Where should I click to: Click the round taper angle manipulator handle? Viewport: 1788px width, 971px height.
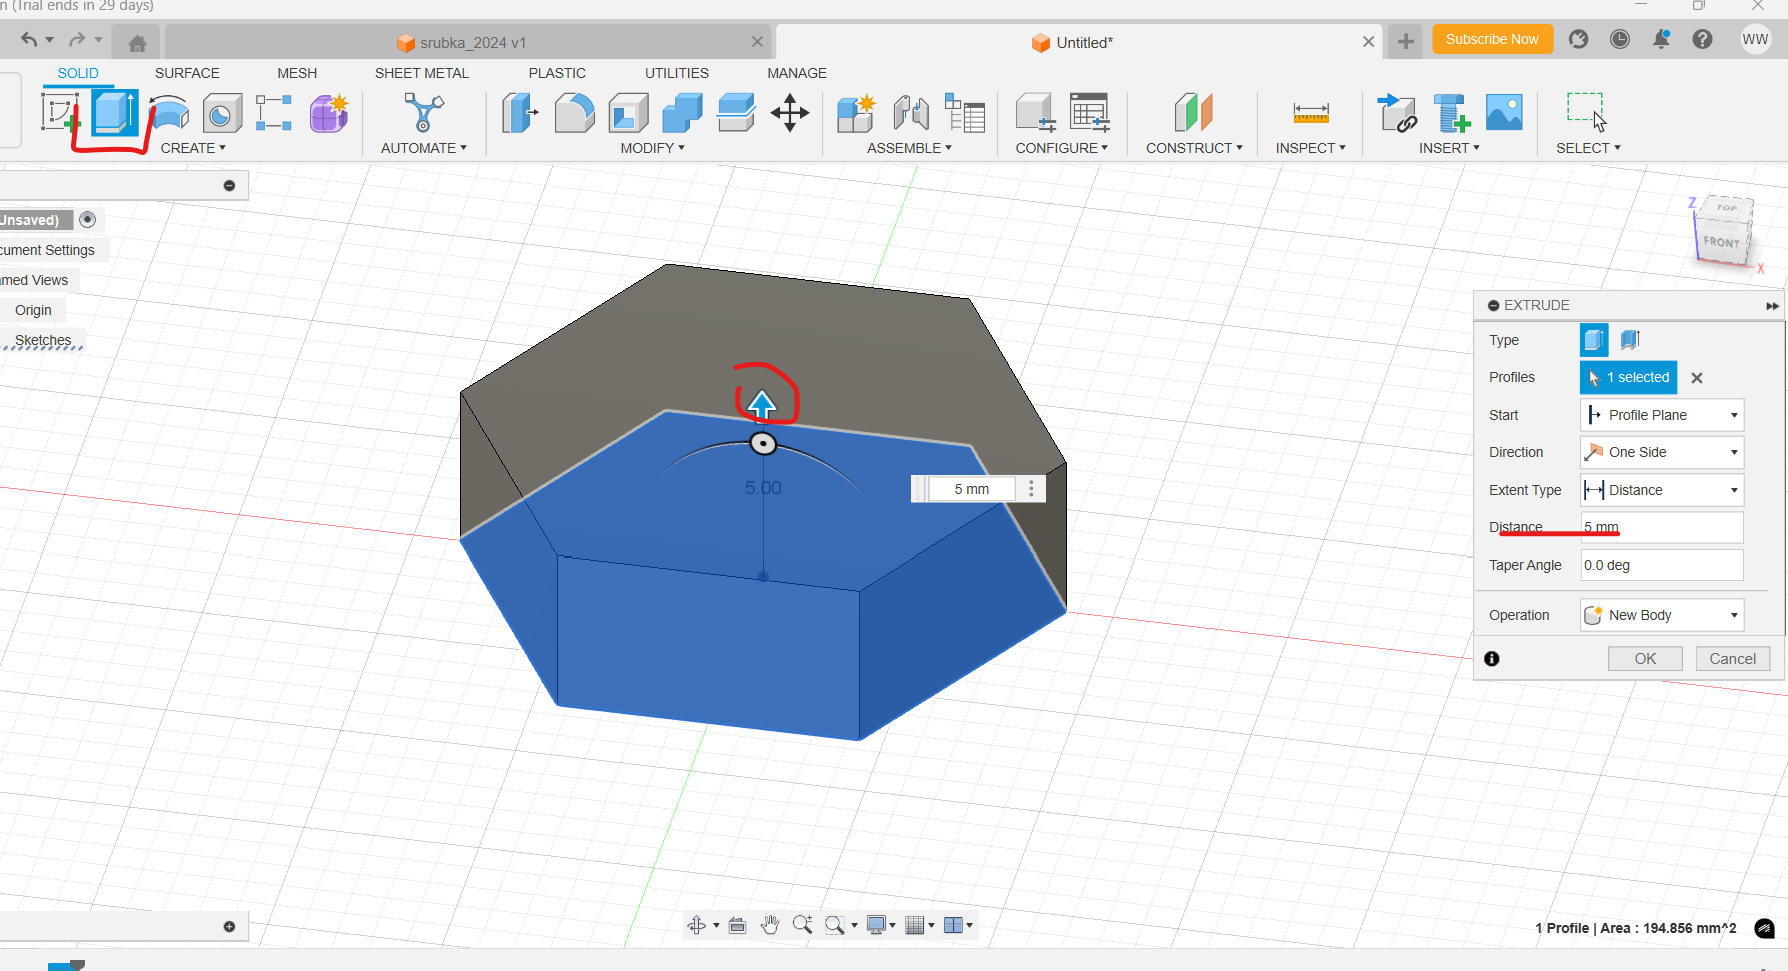(763, 444)
